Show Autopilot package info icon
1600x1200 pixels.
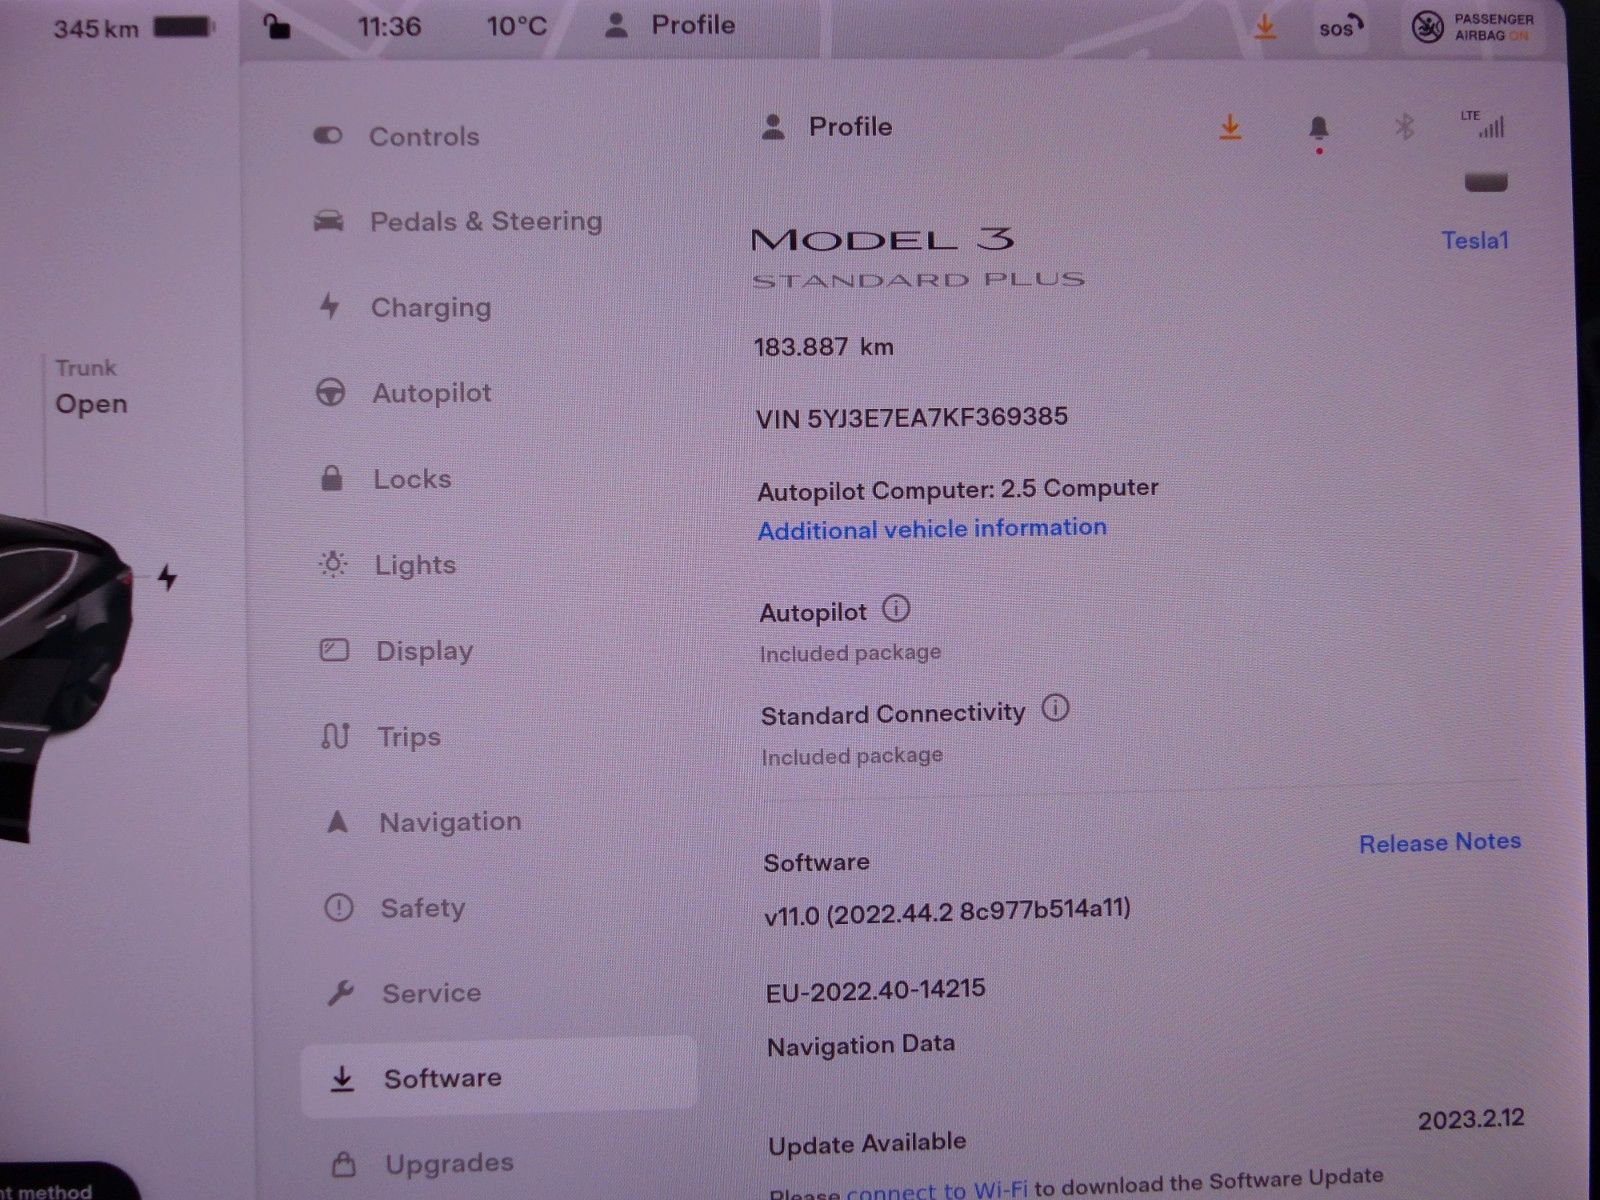click(896, 609)
